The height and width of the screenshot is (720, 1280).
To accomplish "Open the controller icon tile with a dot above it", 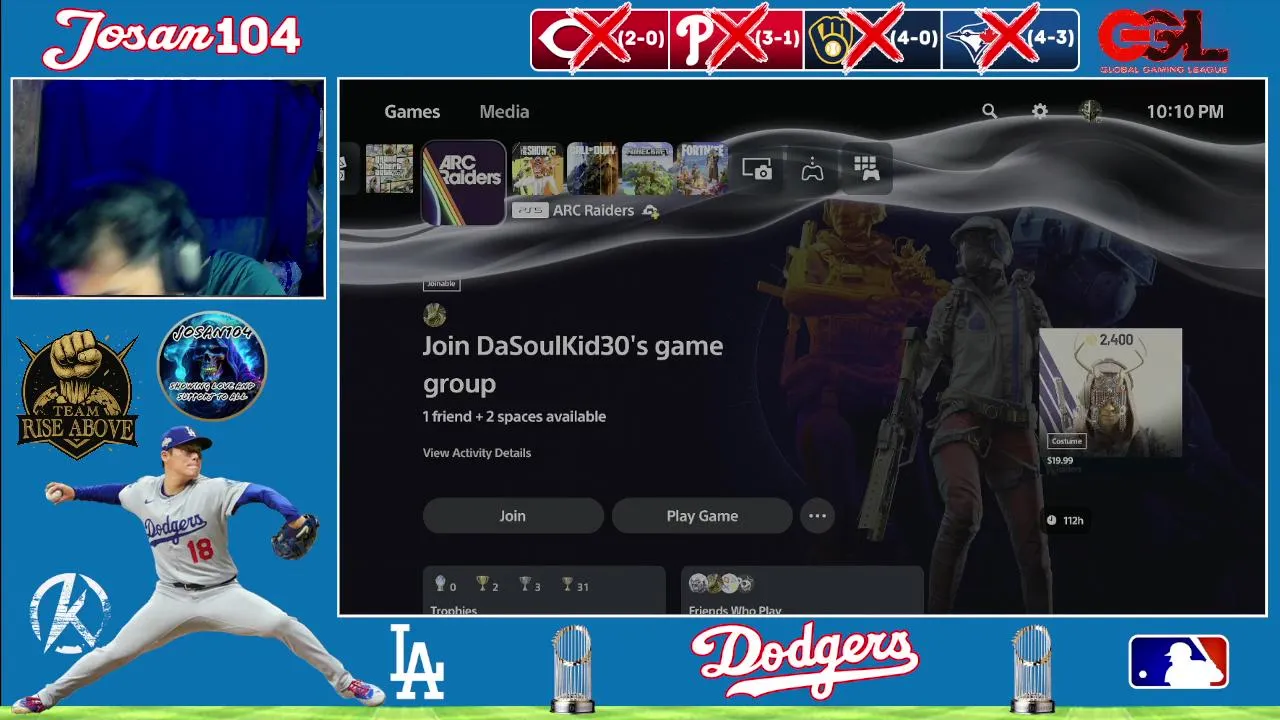I will 812,169.
